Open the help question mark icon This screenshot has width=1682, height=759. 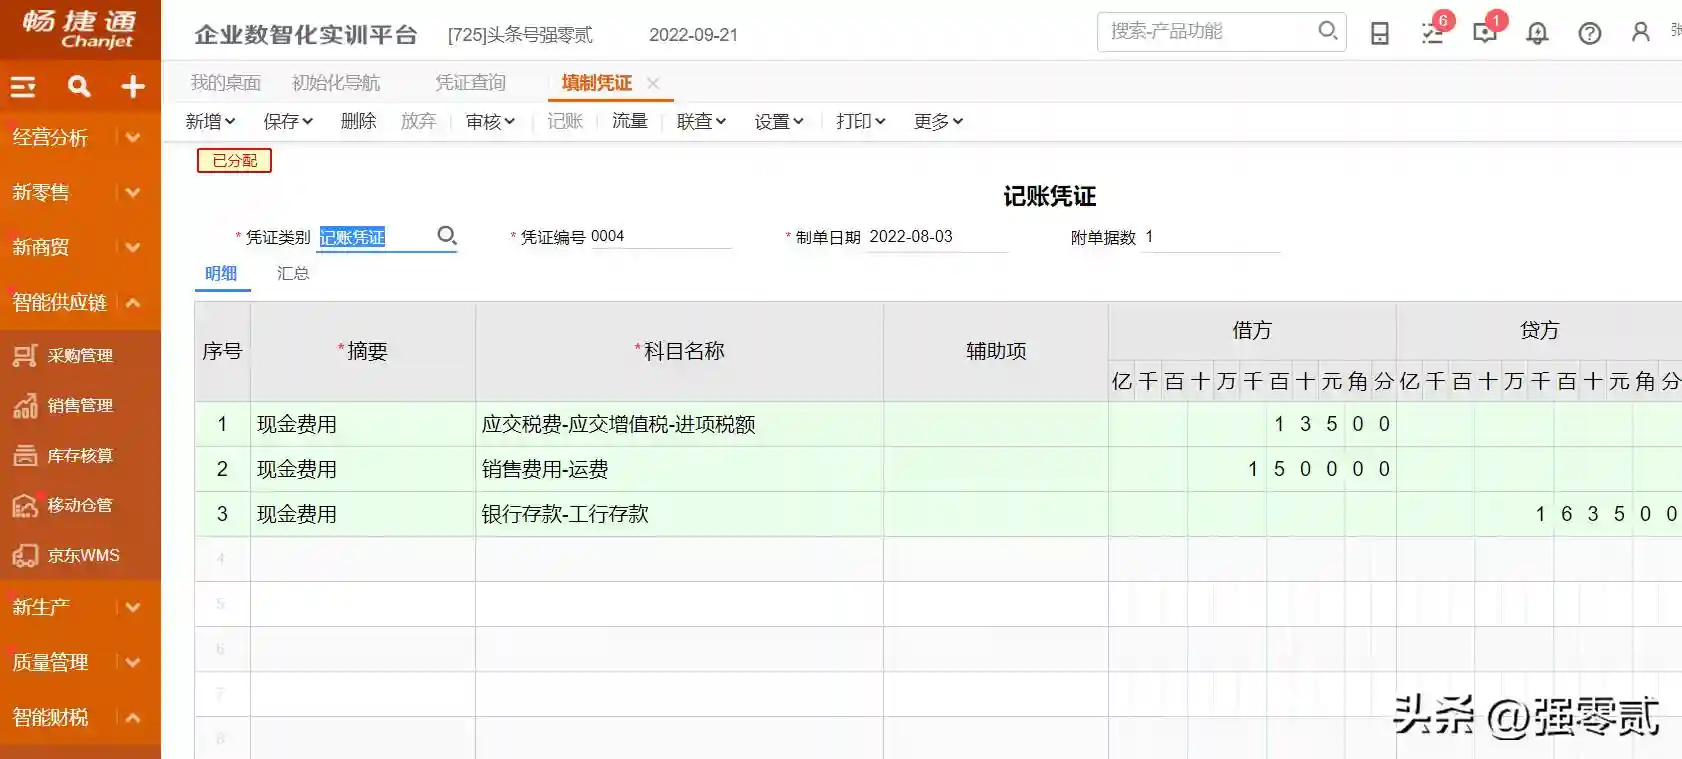pyautogui.click(x=1589, y=33)
